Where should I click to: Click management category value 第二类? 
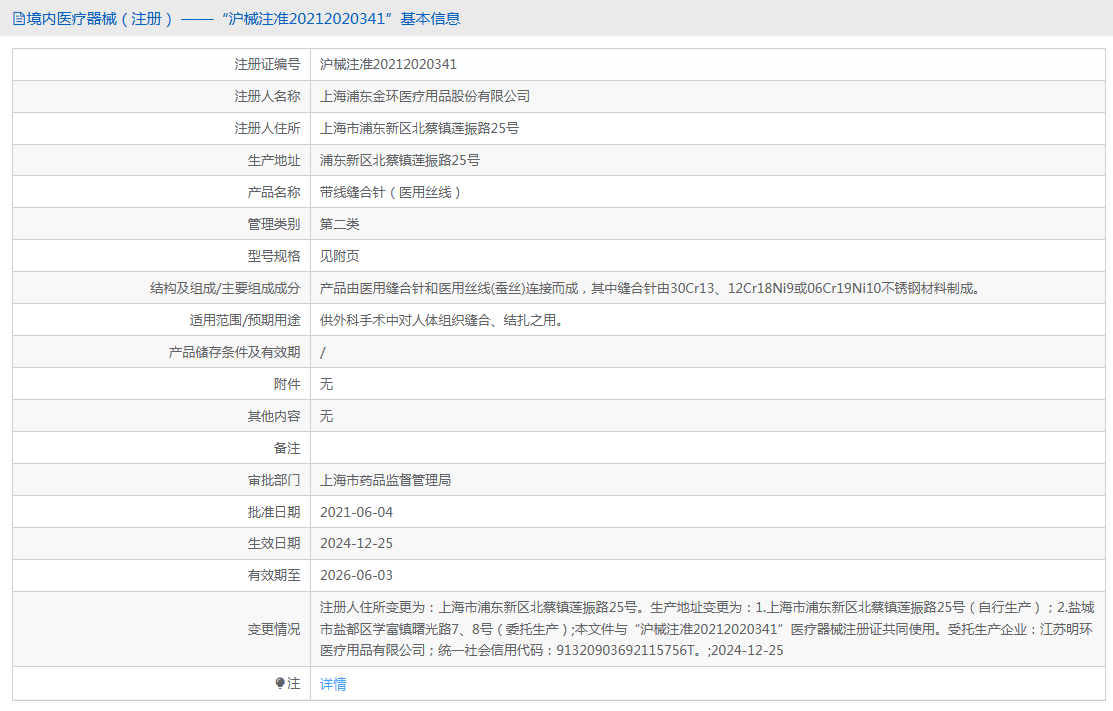pyautogui.click(x=339, y=224)
